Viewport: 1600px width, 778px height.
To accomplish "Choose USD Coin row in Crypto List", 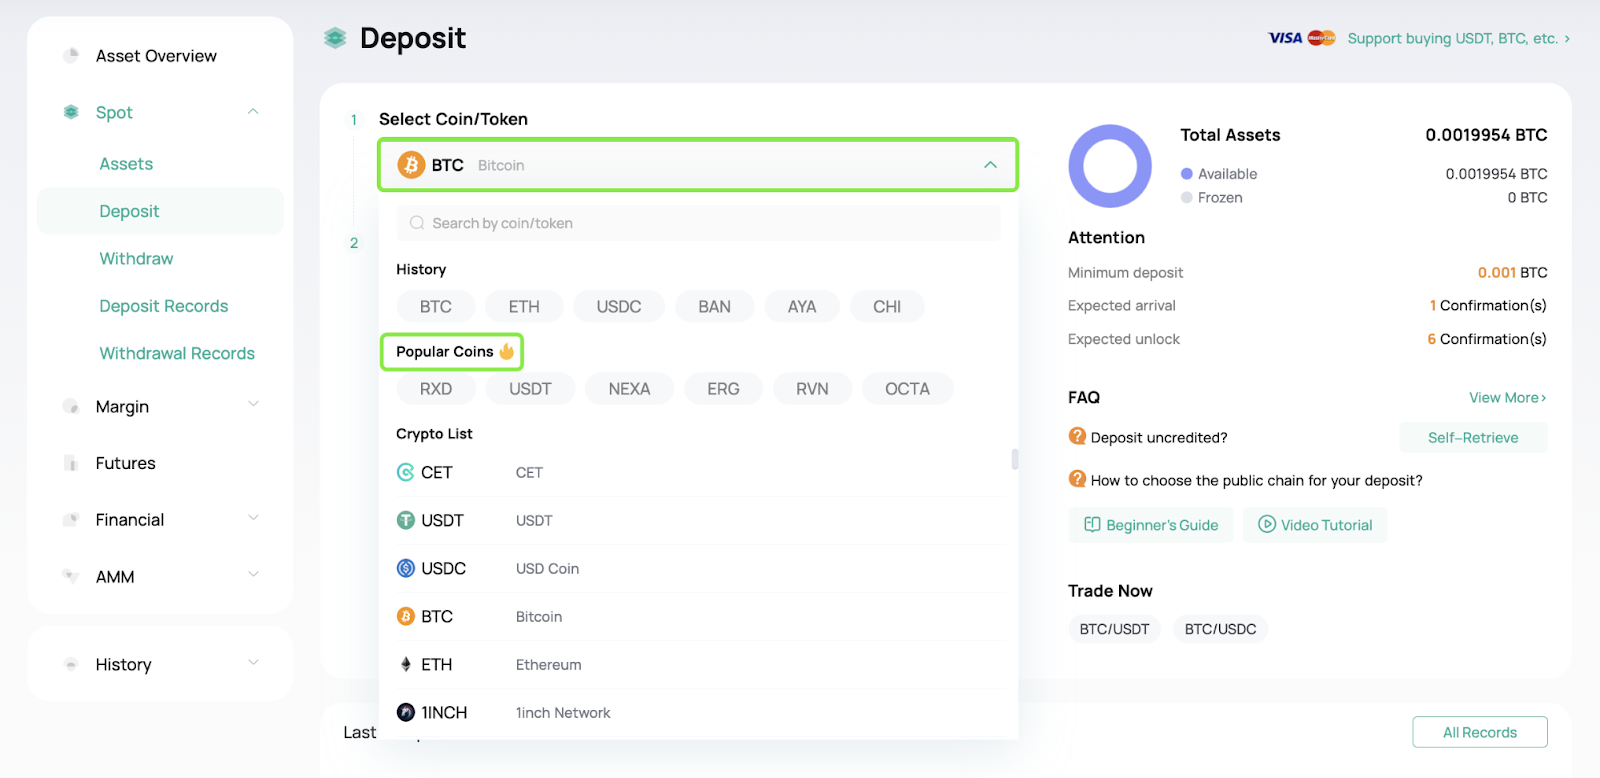I will coord(700,568).
